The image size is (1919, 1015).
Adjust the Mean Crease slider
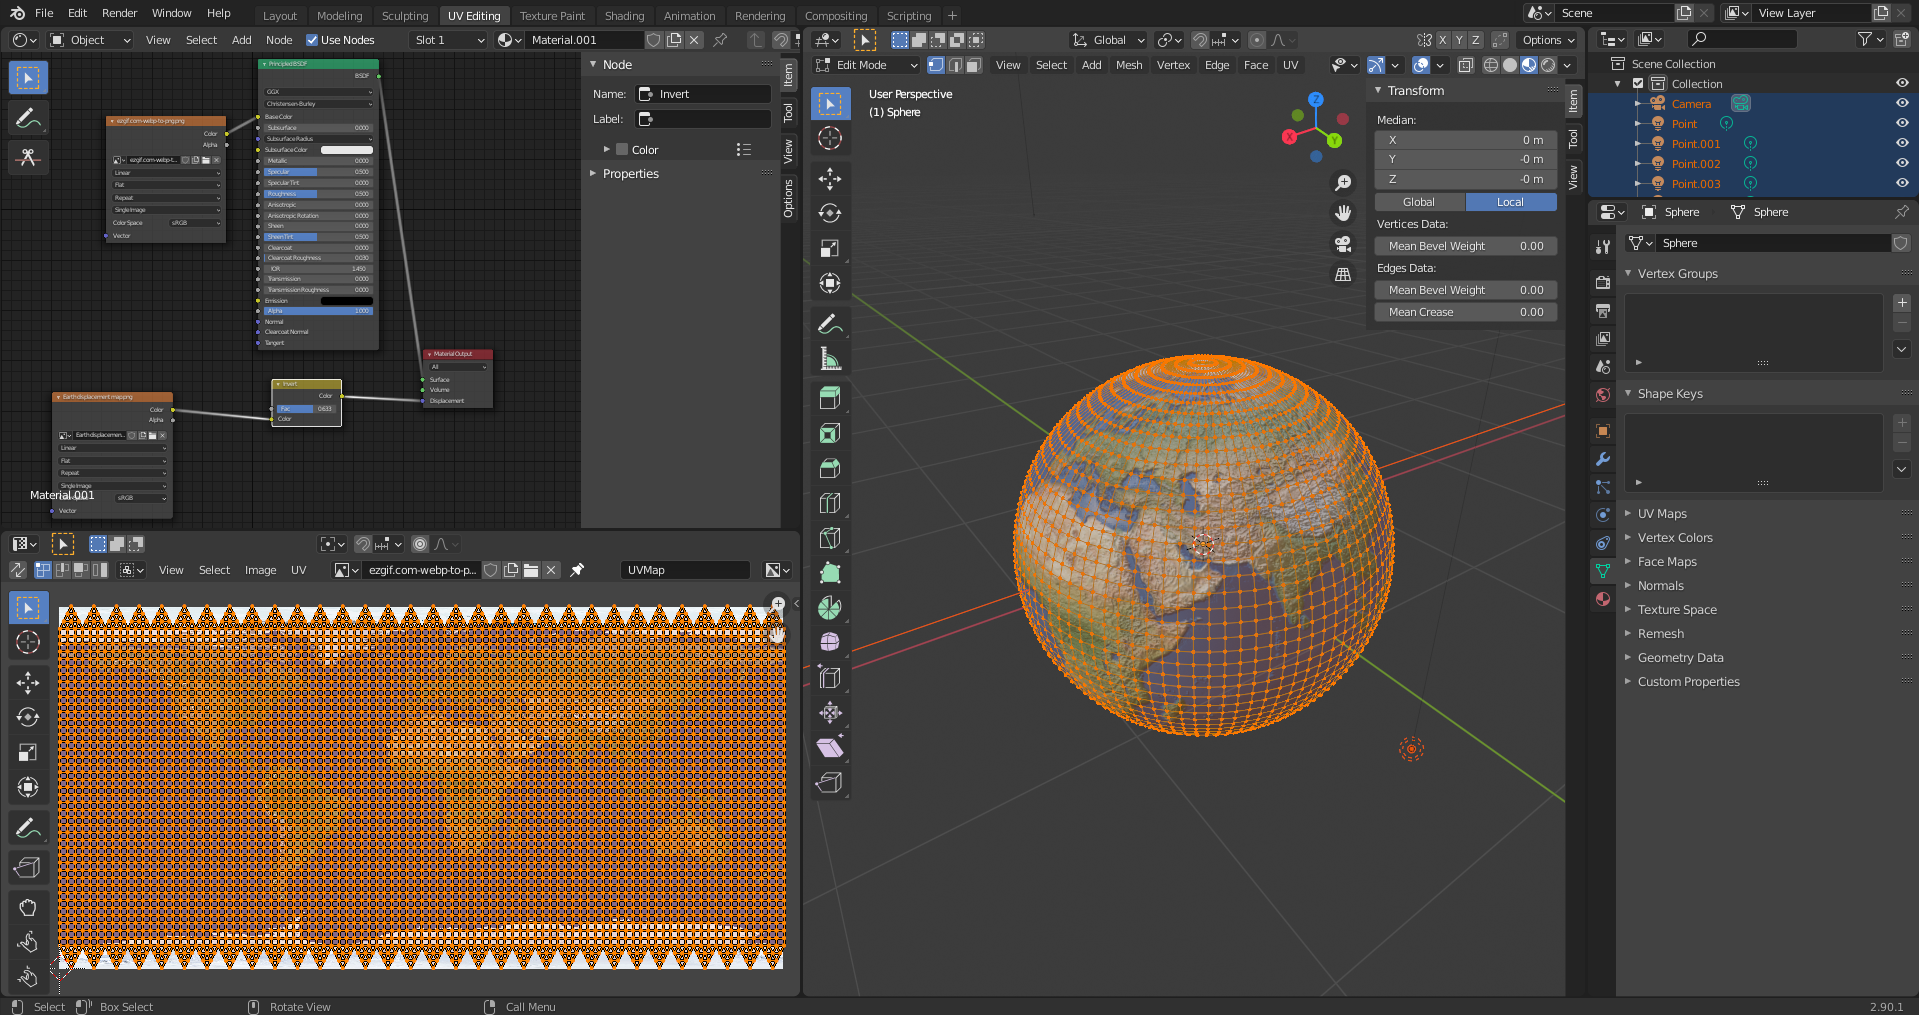[1466, 312]
